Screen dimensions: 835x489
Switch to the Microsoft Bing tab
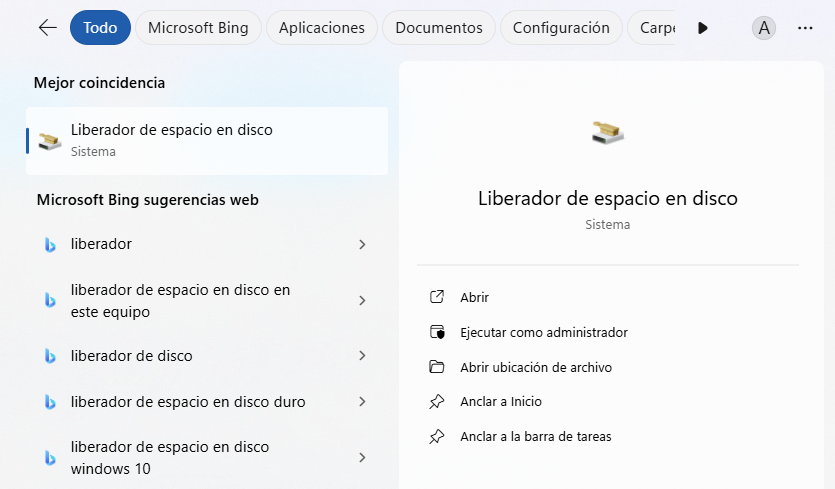click(198, 28)
